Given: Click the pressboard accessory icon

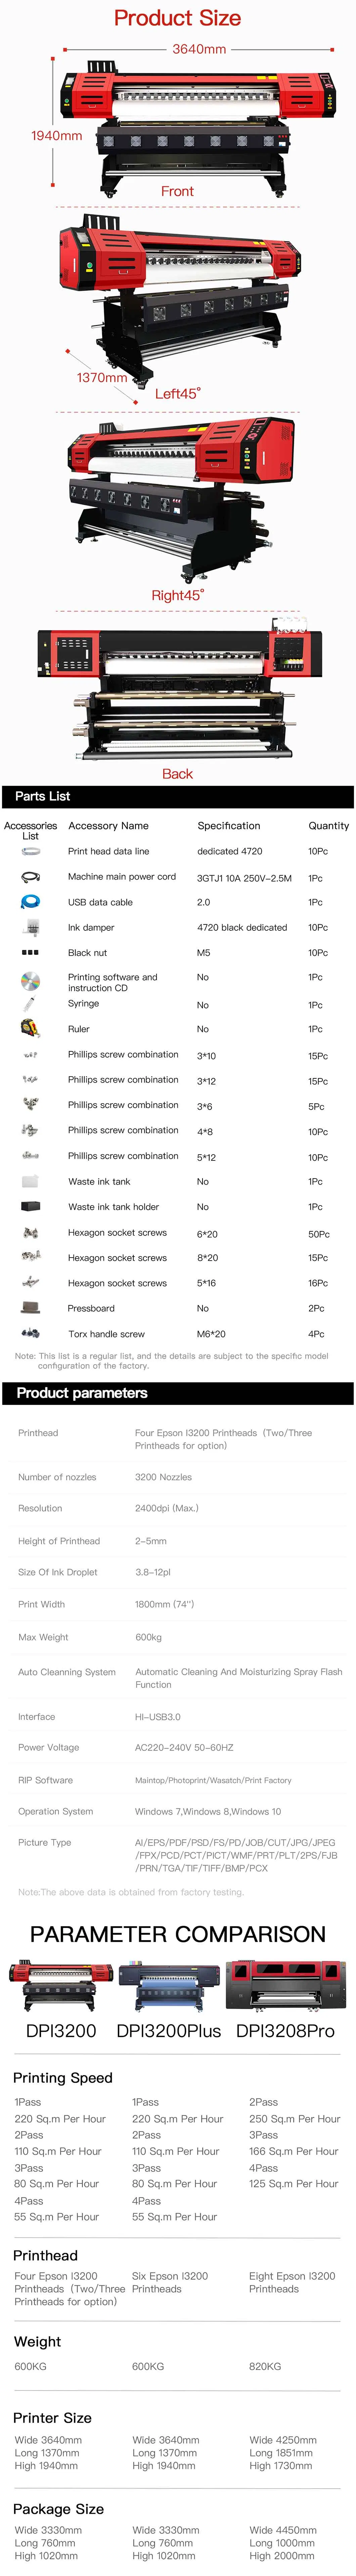Looking at the screenshot, I should click(30, 1307).
